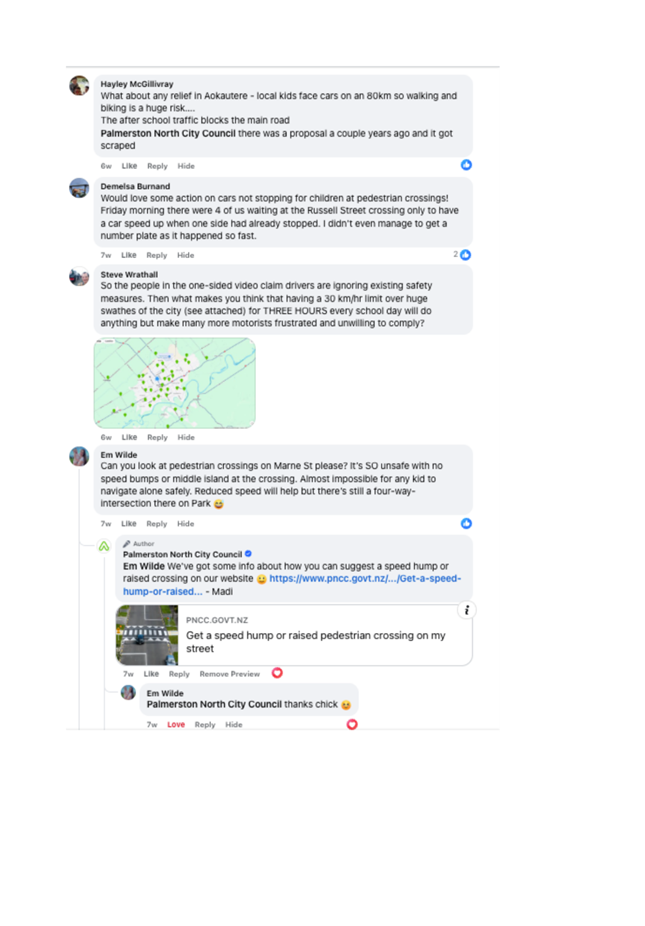Click Remove Preview under the council's reply

click(230, 674)
